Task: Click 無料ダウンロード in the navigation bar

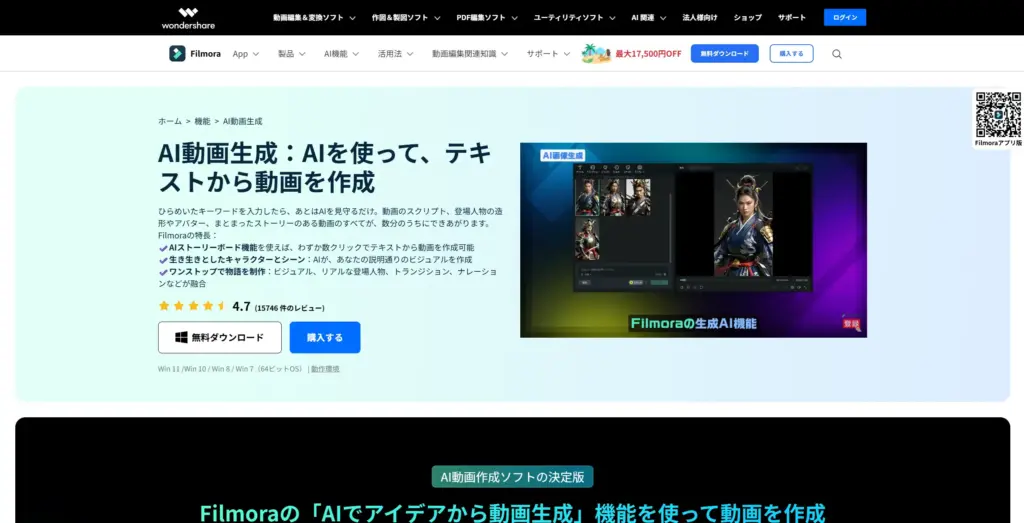Action: tap(725, 54)
